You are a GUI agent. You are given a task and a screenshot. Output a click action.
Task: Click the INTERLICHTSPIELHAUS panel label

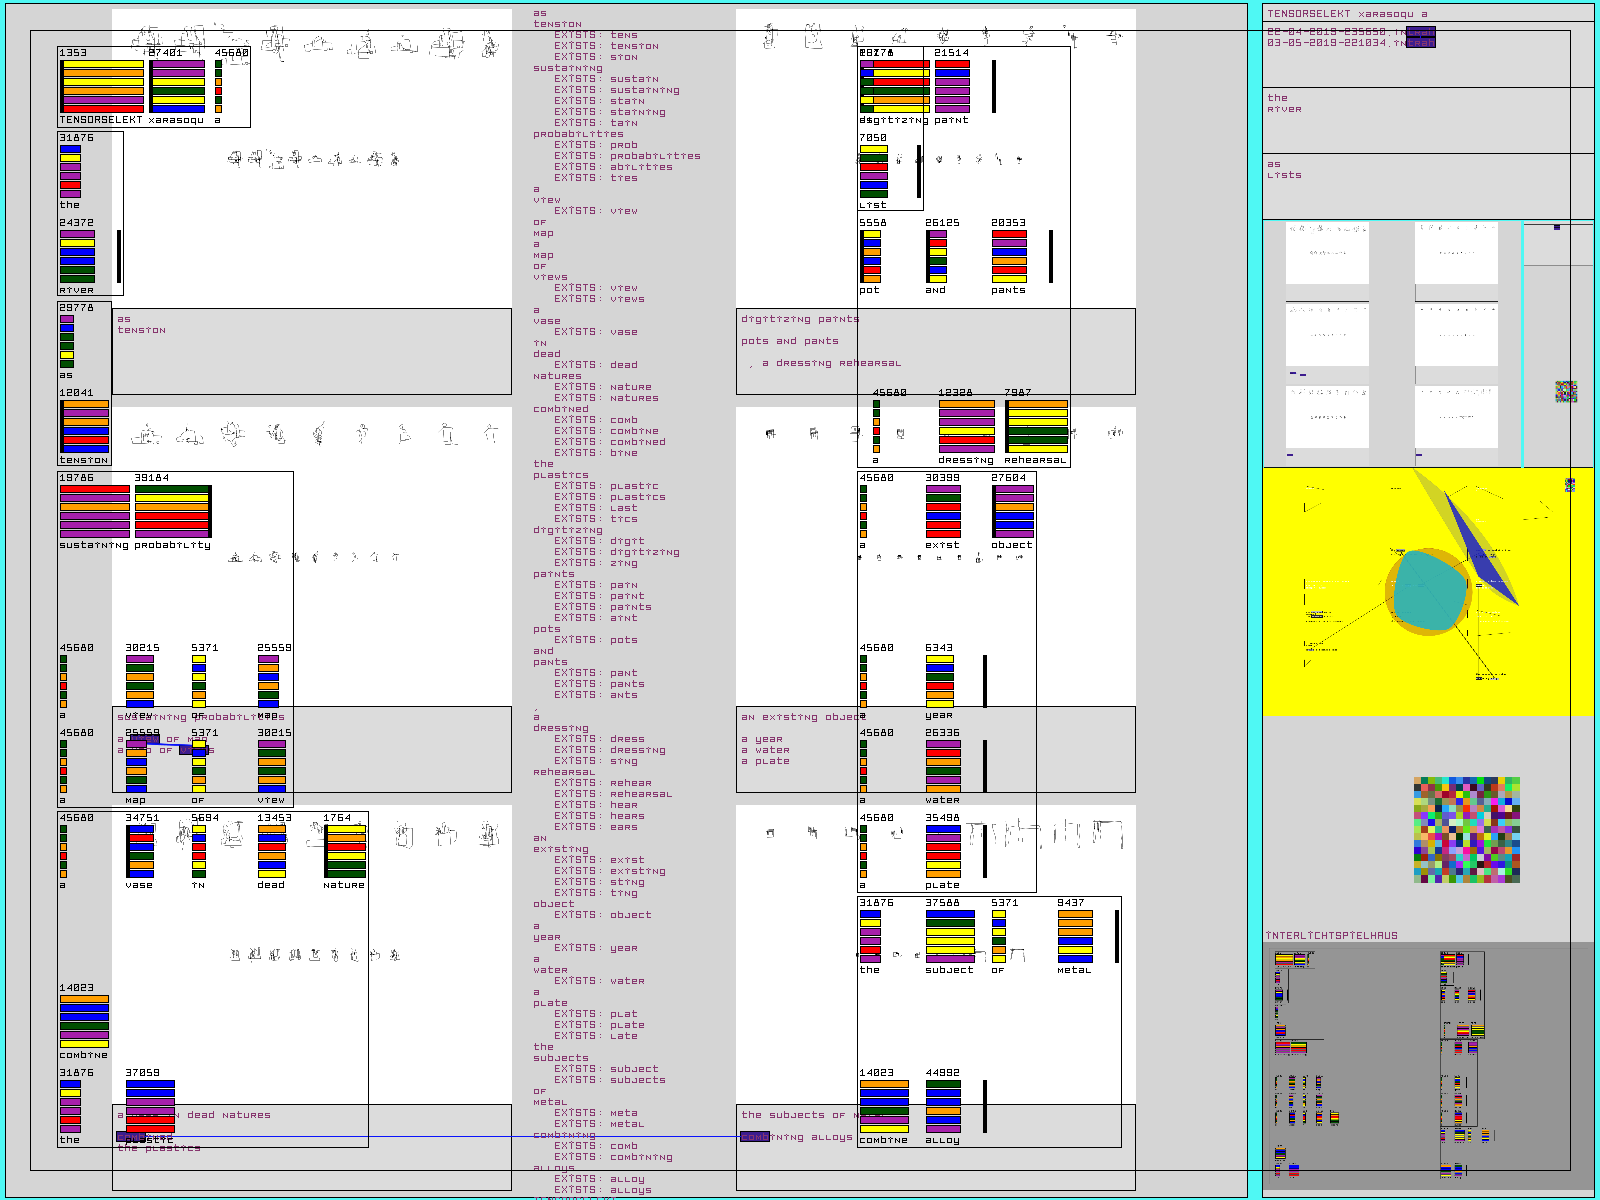(1332, 936)
